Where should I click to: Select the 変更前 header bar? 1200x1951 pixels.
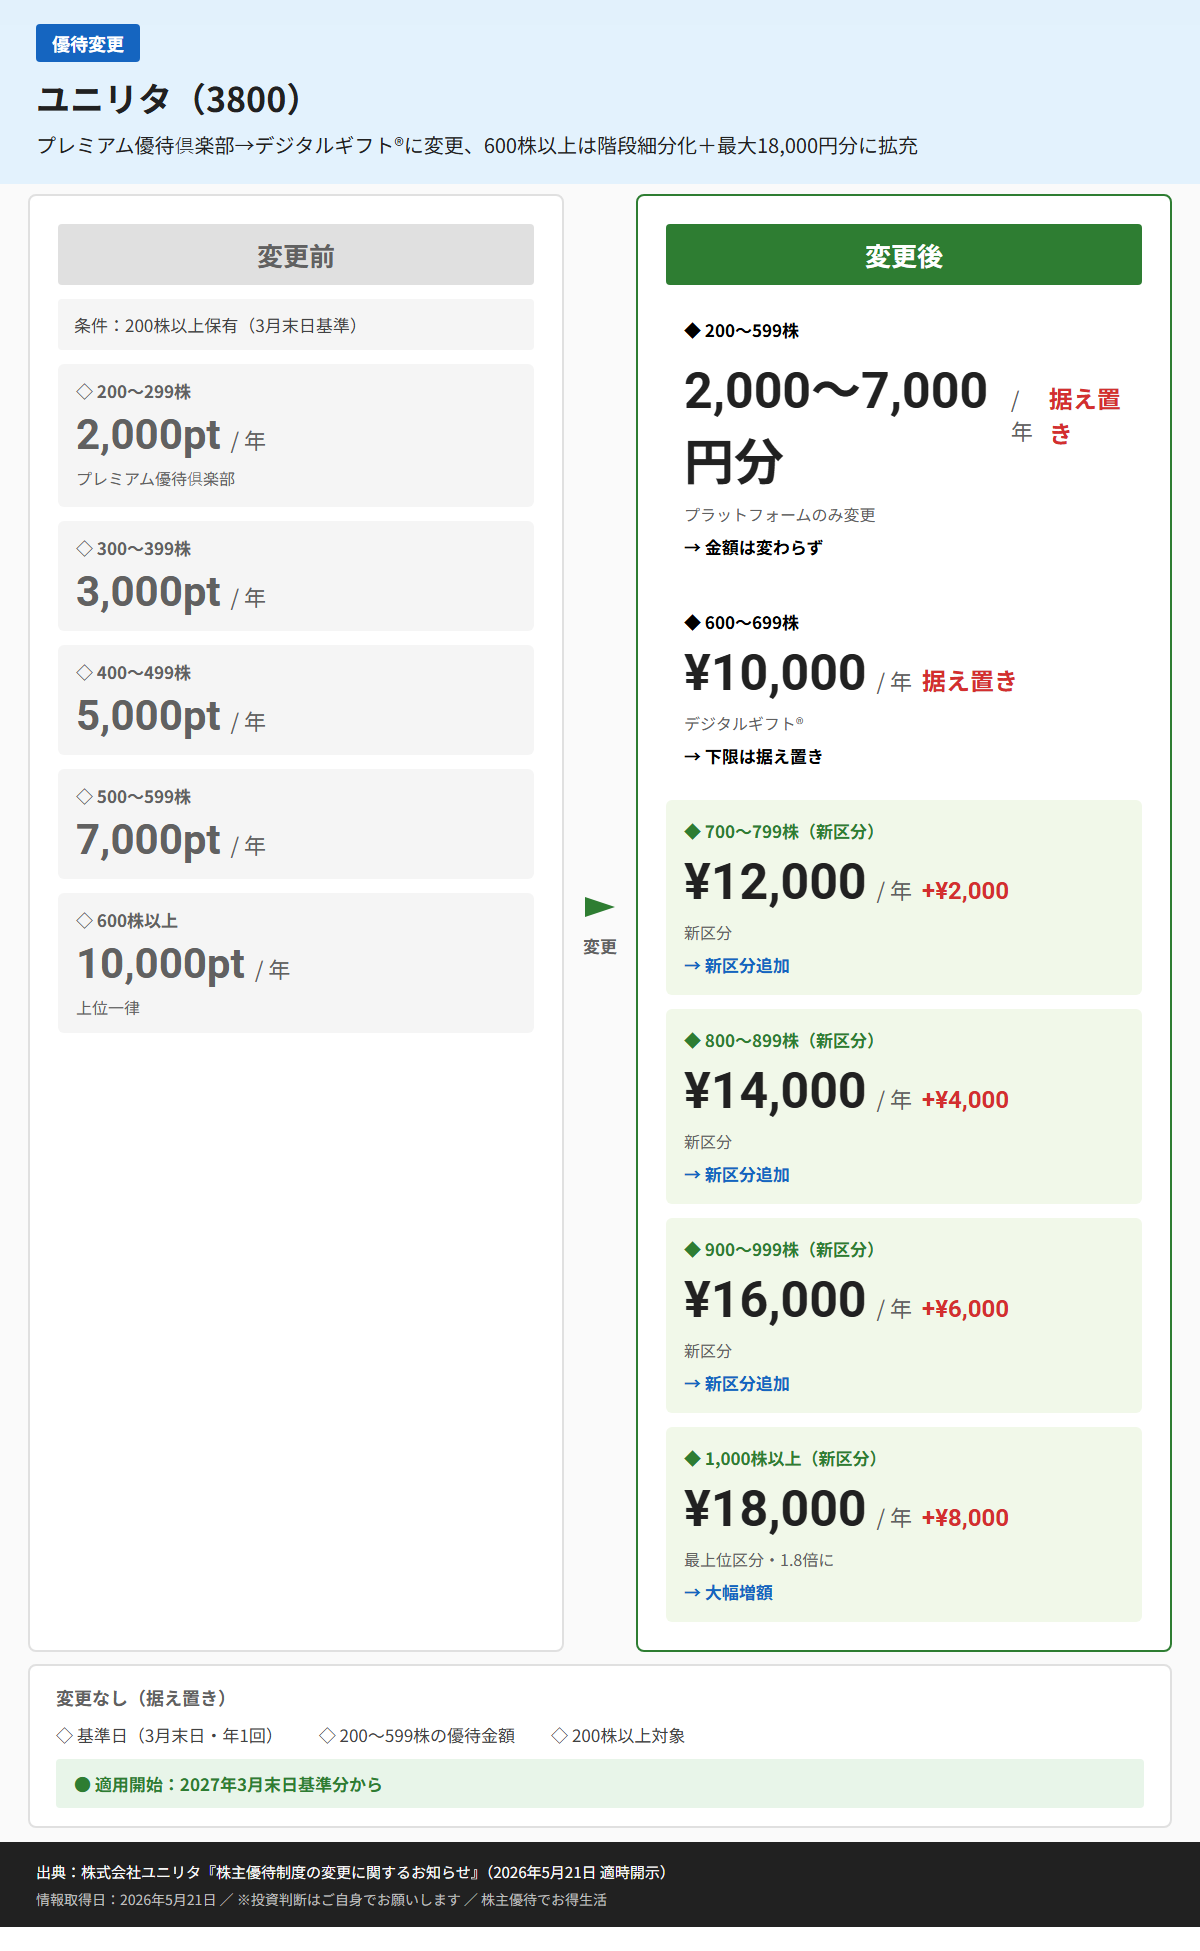coord(296,255)
